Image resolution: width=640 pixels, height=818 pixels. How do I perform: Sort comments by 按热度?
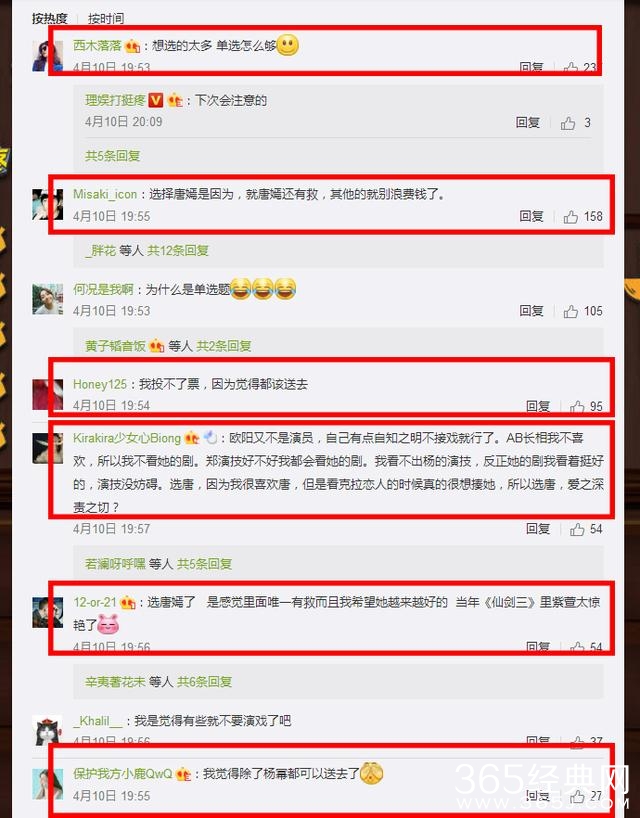point(50,19)
